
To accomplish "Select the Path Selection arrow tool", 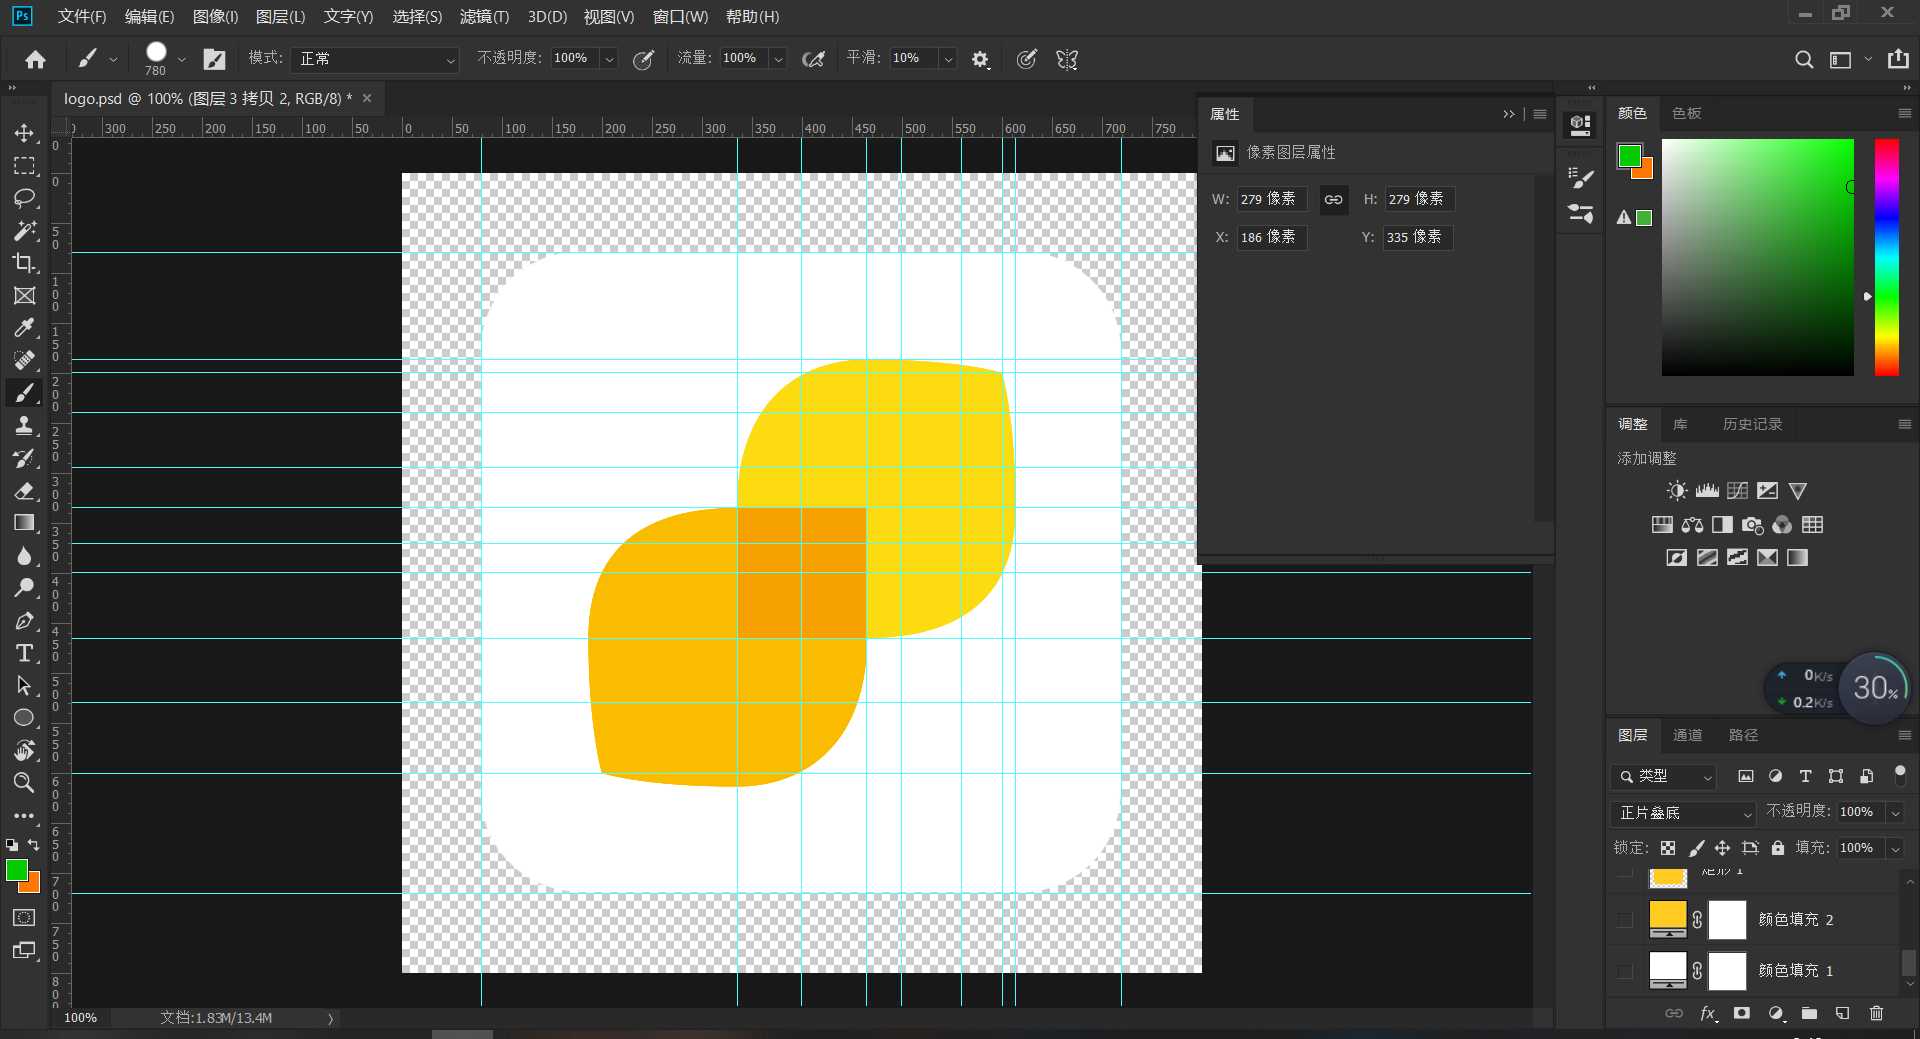I will tap(24, 686).
